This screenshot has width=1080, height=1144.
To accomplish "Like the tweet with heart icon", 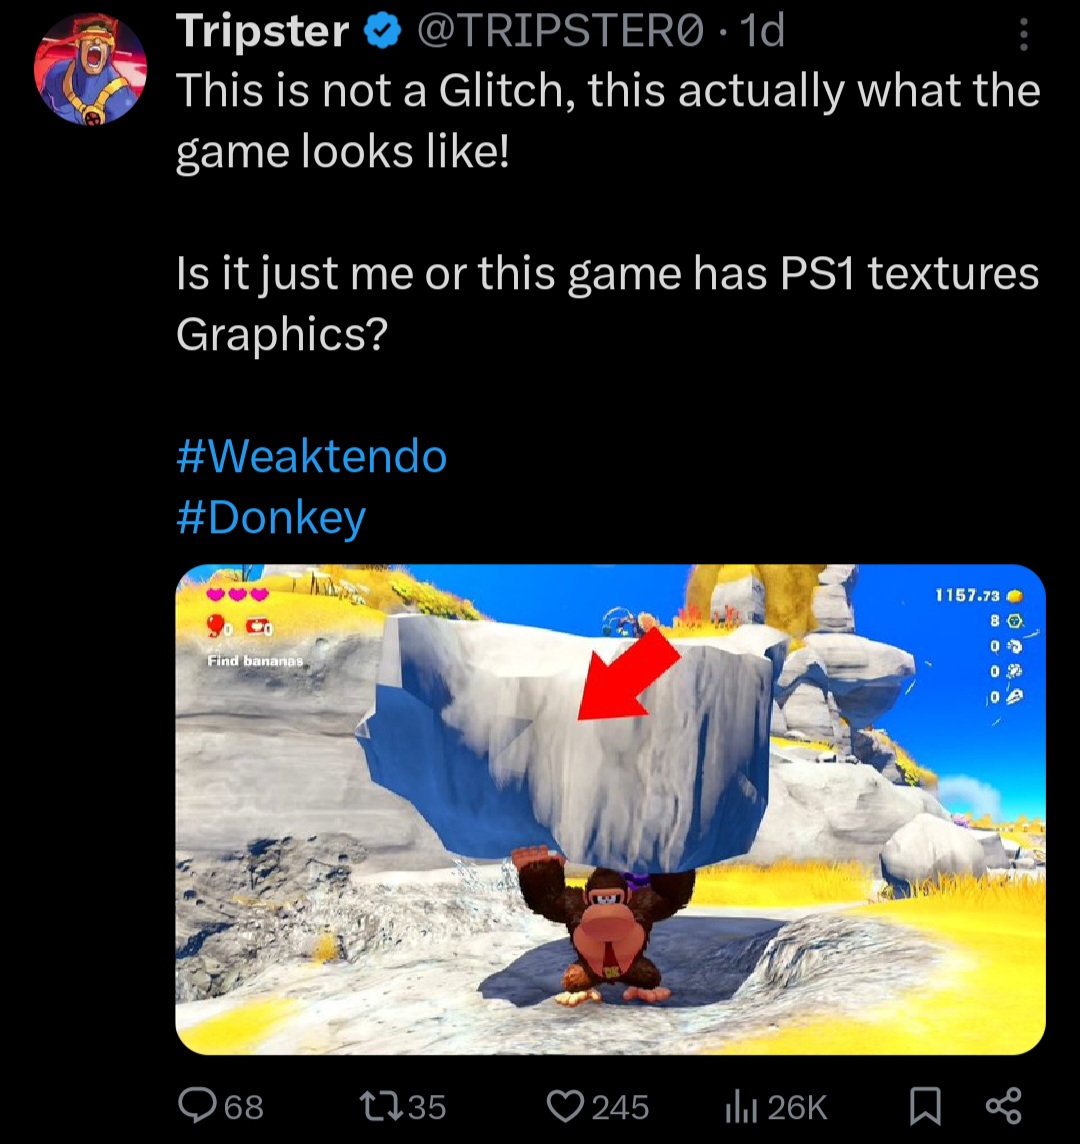I will click(566, 1106).
